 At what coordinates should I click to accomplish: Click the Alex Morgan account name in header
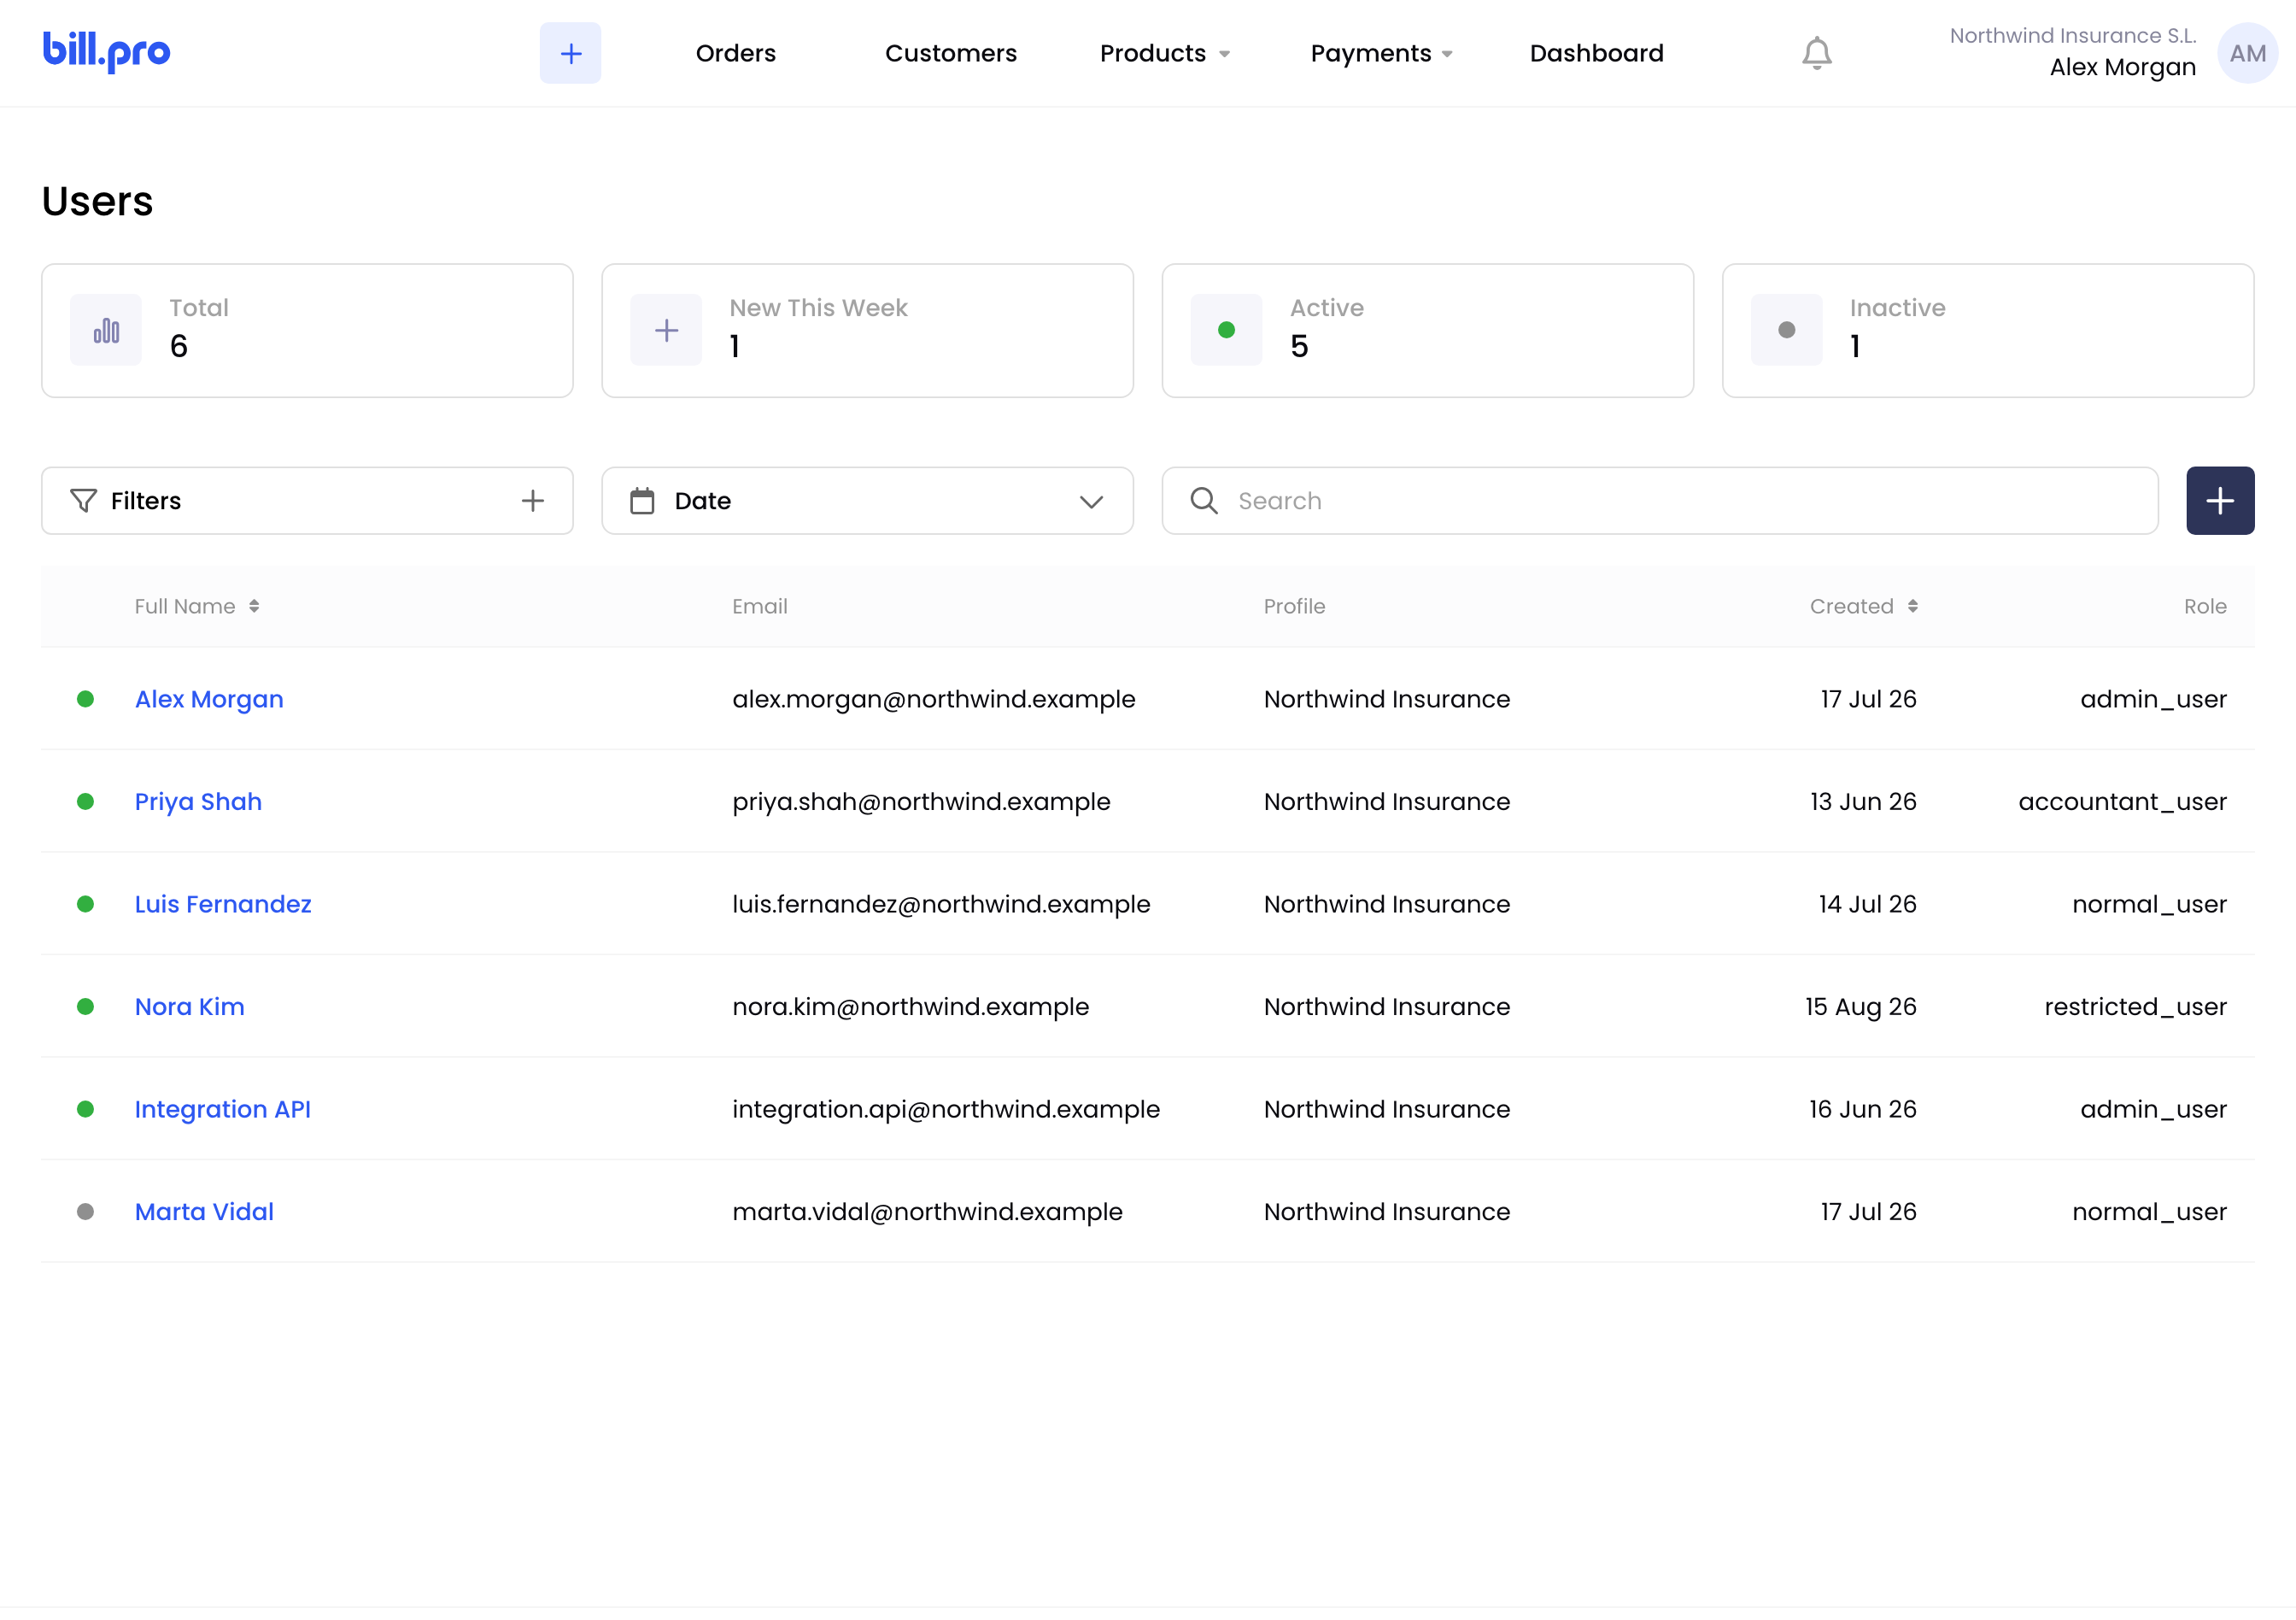point(2122,67)
